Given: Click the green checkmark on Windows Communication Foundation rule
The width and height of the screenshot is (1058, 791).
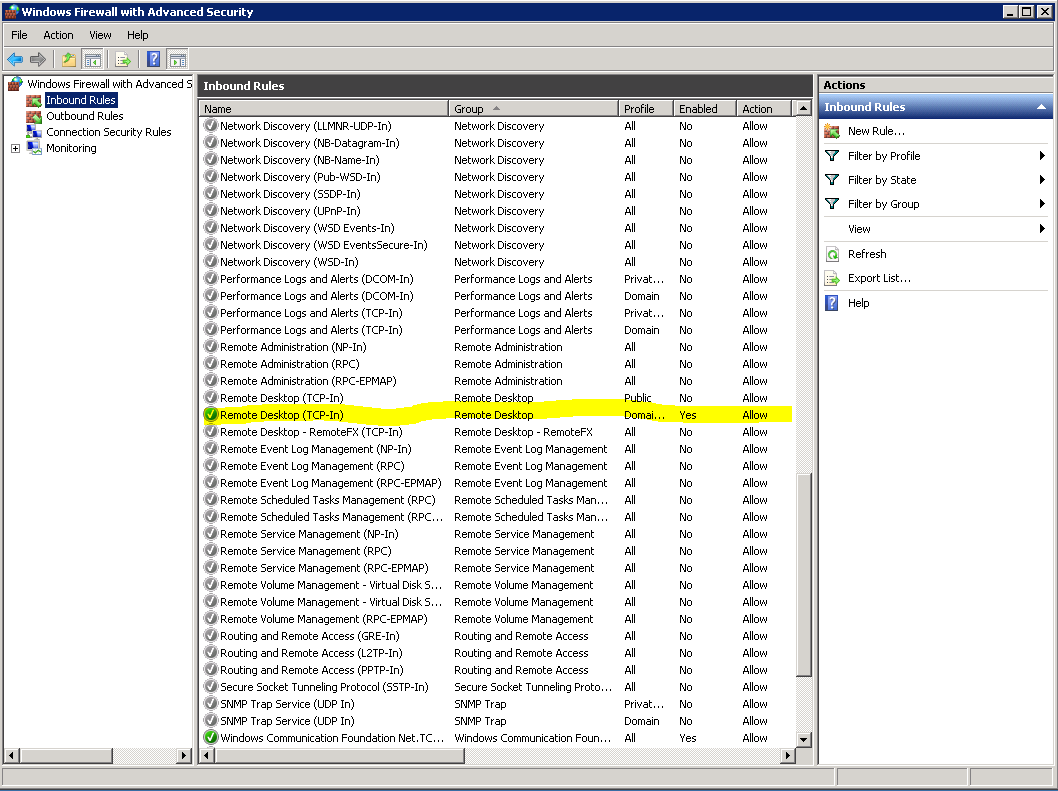Looking at the screenshot, I should pyautogui.click(x=210, y=738).
